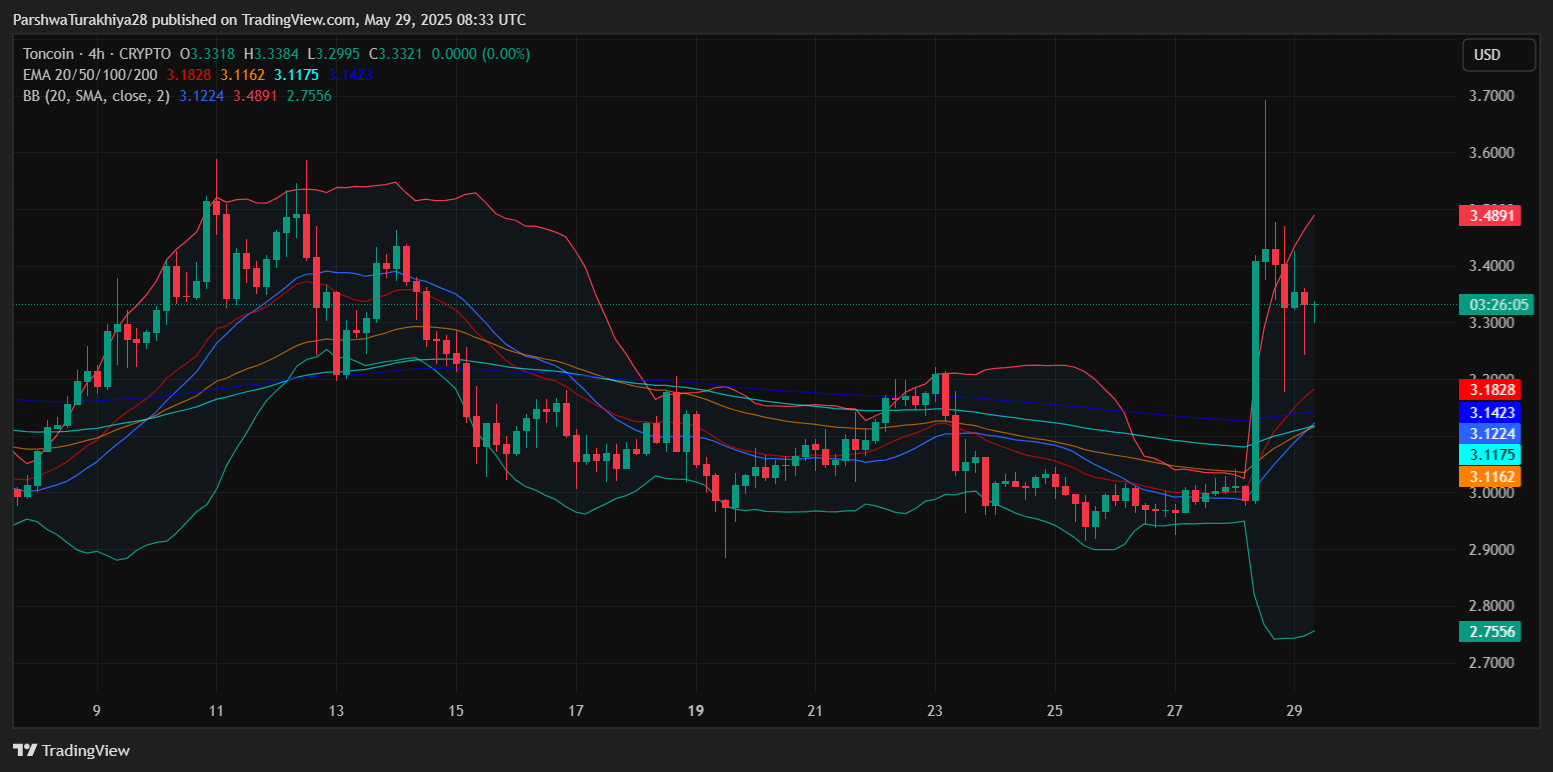The width and height of the screenshot is (1553, 772).
Task: Click the red 3.4891 upper band price label
Action: [1489, 215]
